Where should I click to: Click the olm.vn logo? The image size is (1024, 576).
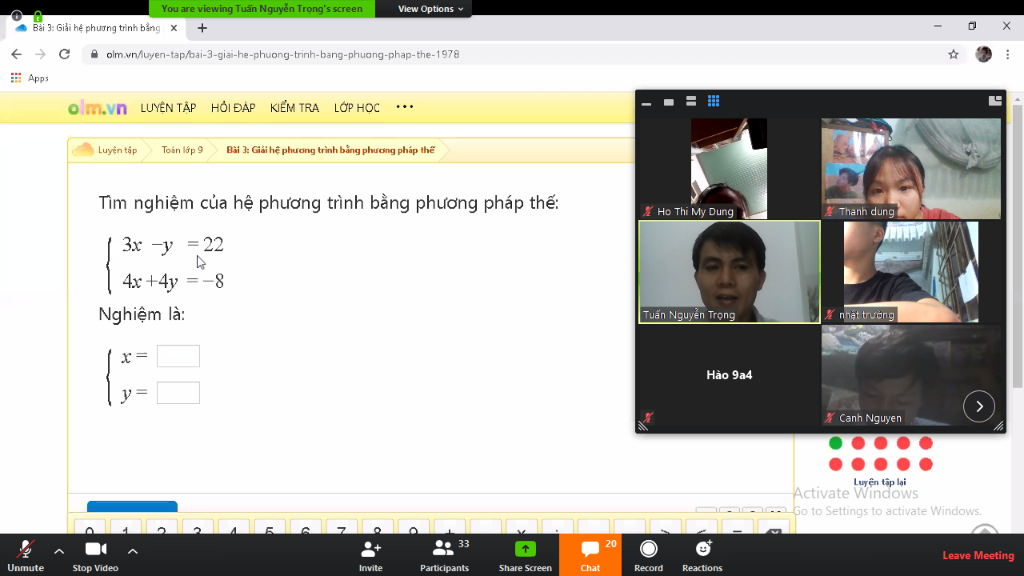click(x=97, y=108)
